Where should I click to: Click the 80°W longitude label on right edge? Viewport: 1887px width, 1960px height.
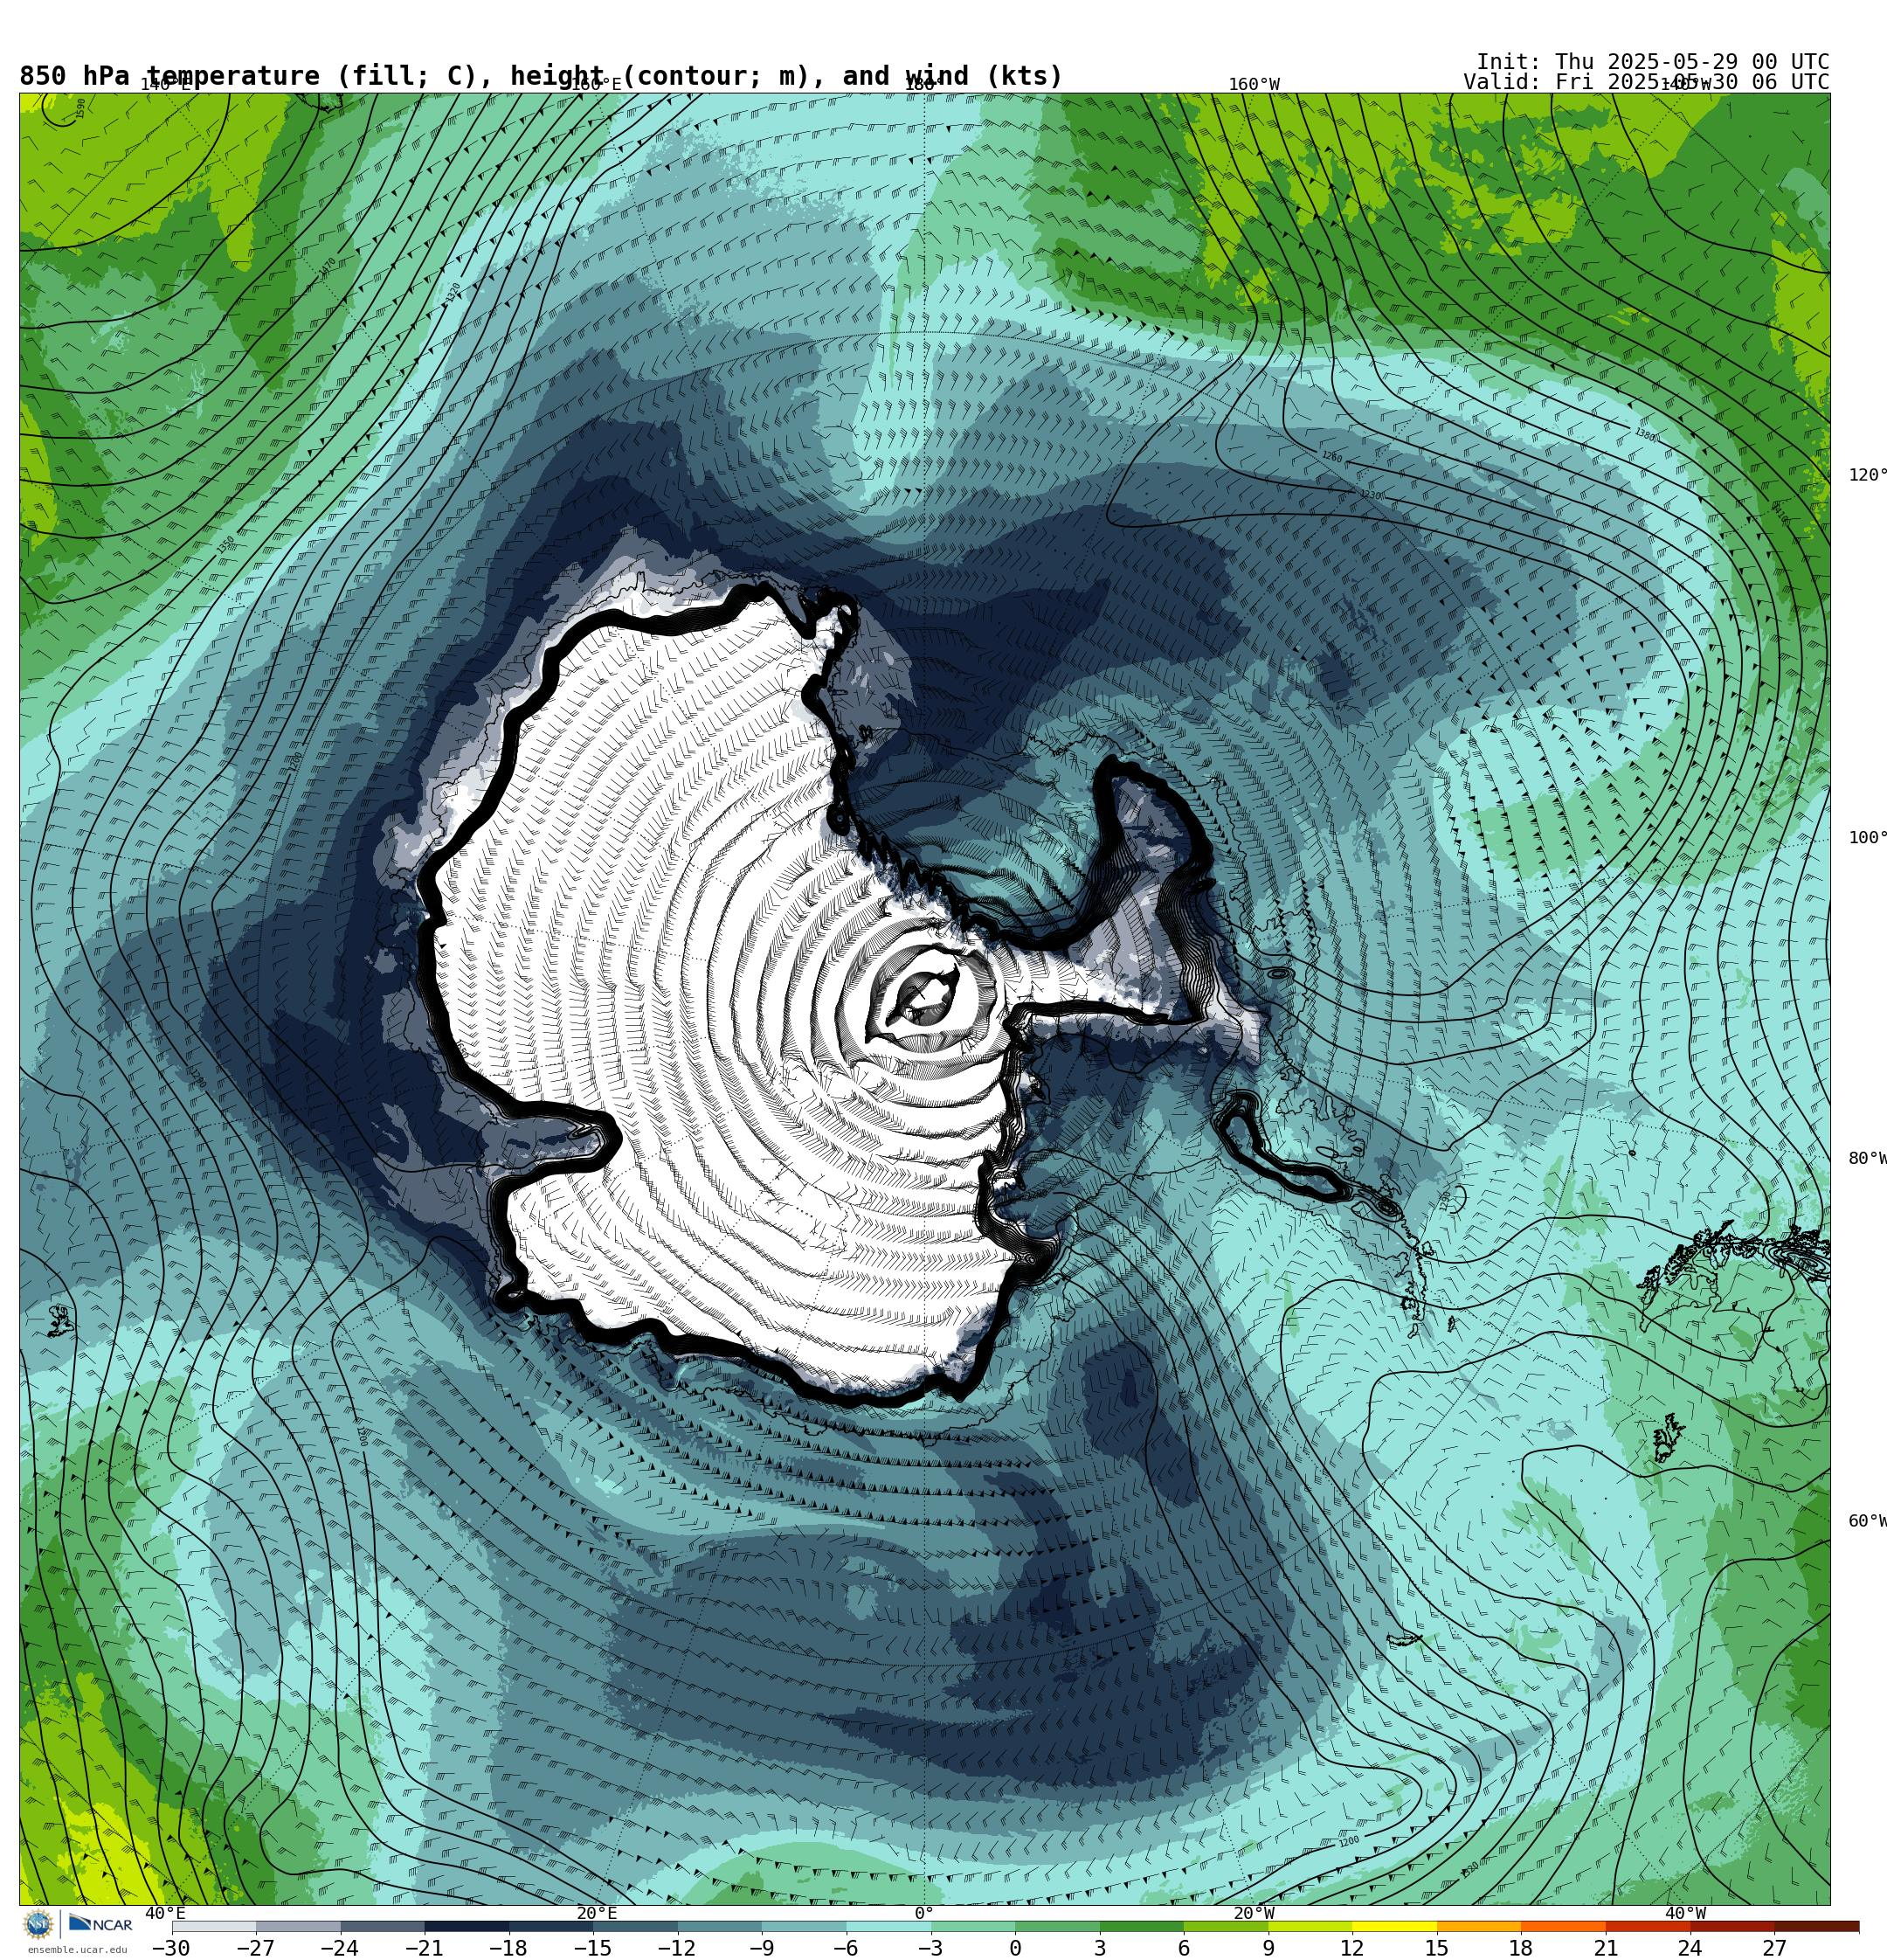[x=1867, y=1158]
